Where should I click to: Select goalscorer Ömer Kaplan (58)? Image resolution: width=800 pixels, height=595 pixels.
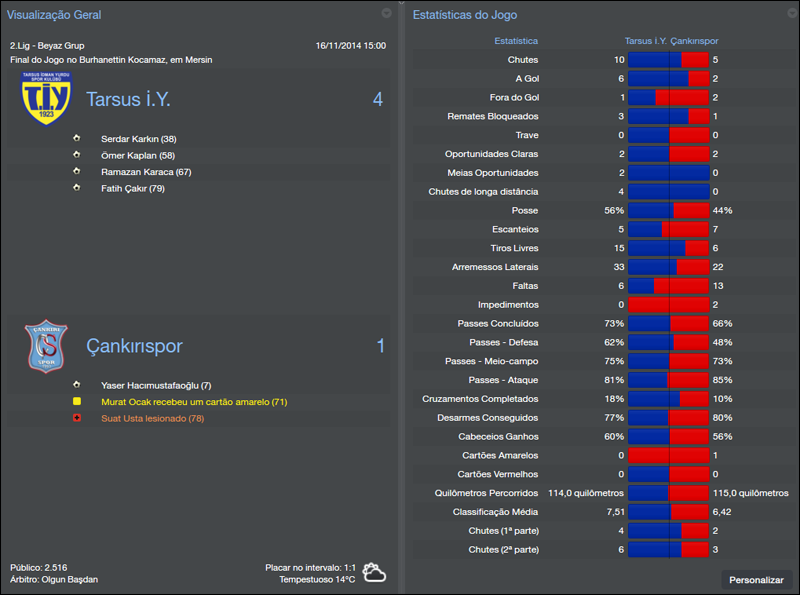coord(138,155)
